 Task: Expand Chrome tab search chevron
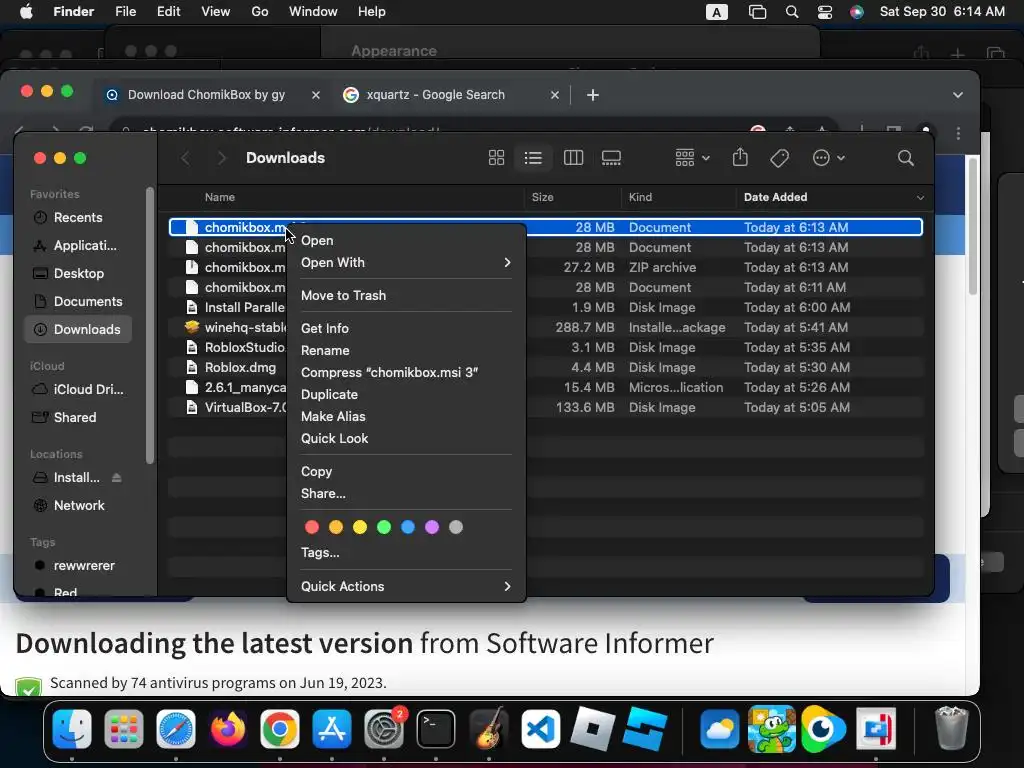point(957,95)
